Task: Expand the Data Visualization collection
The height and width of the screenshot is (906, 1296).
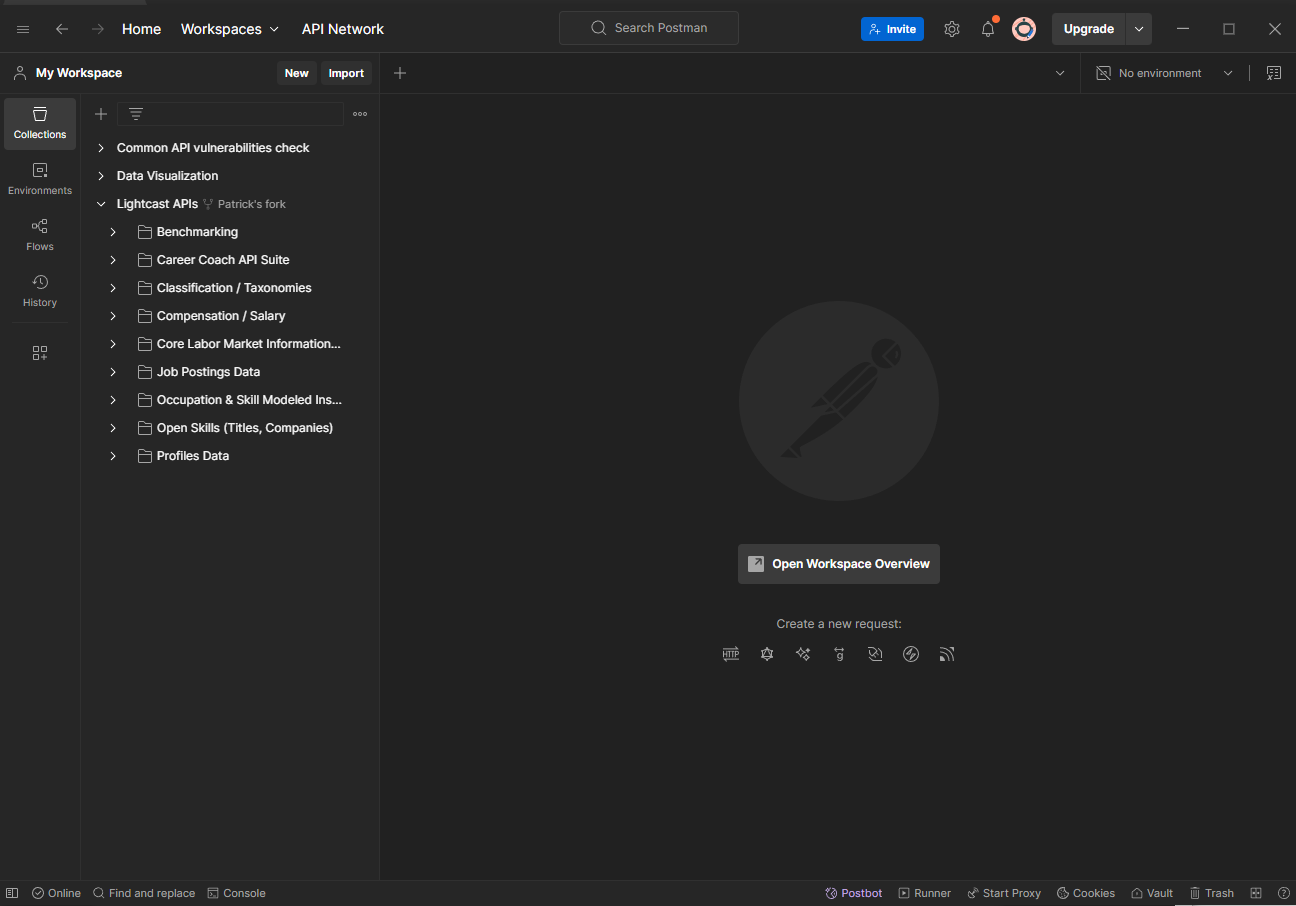Action: coord(101,176)
